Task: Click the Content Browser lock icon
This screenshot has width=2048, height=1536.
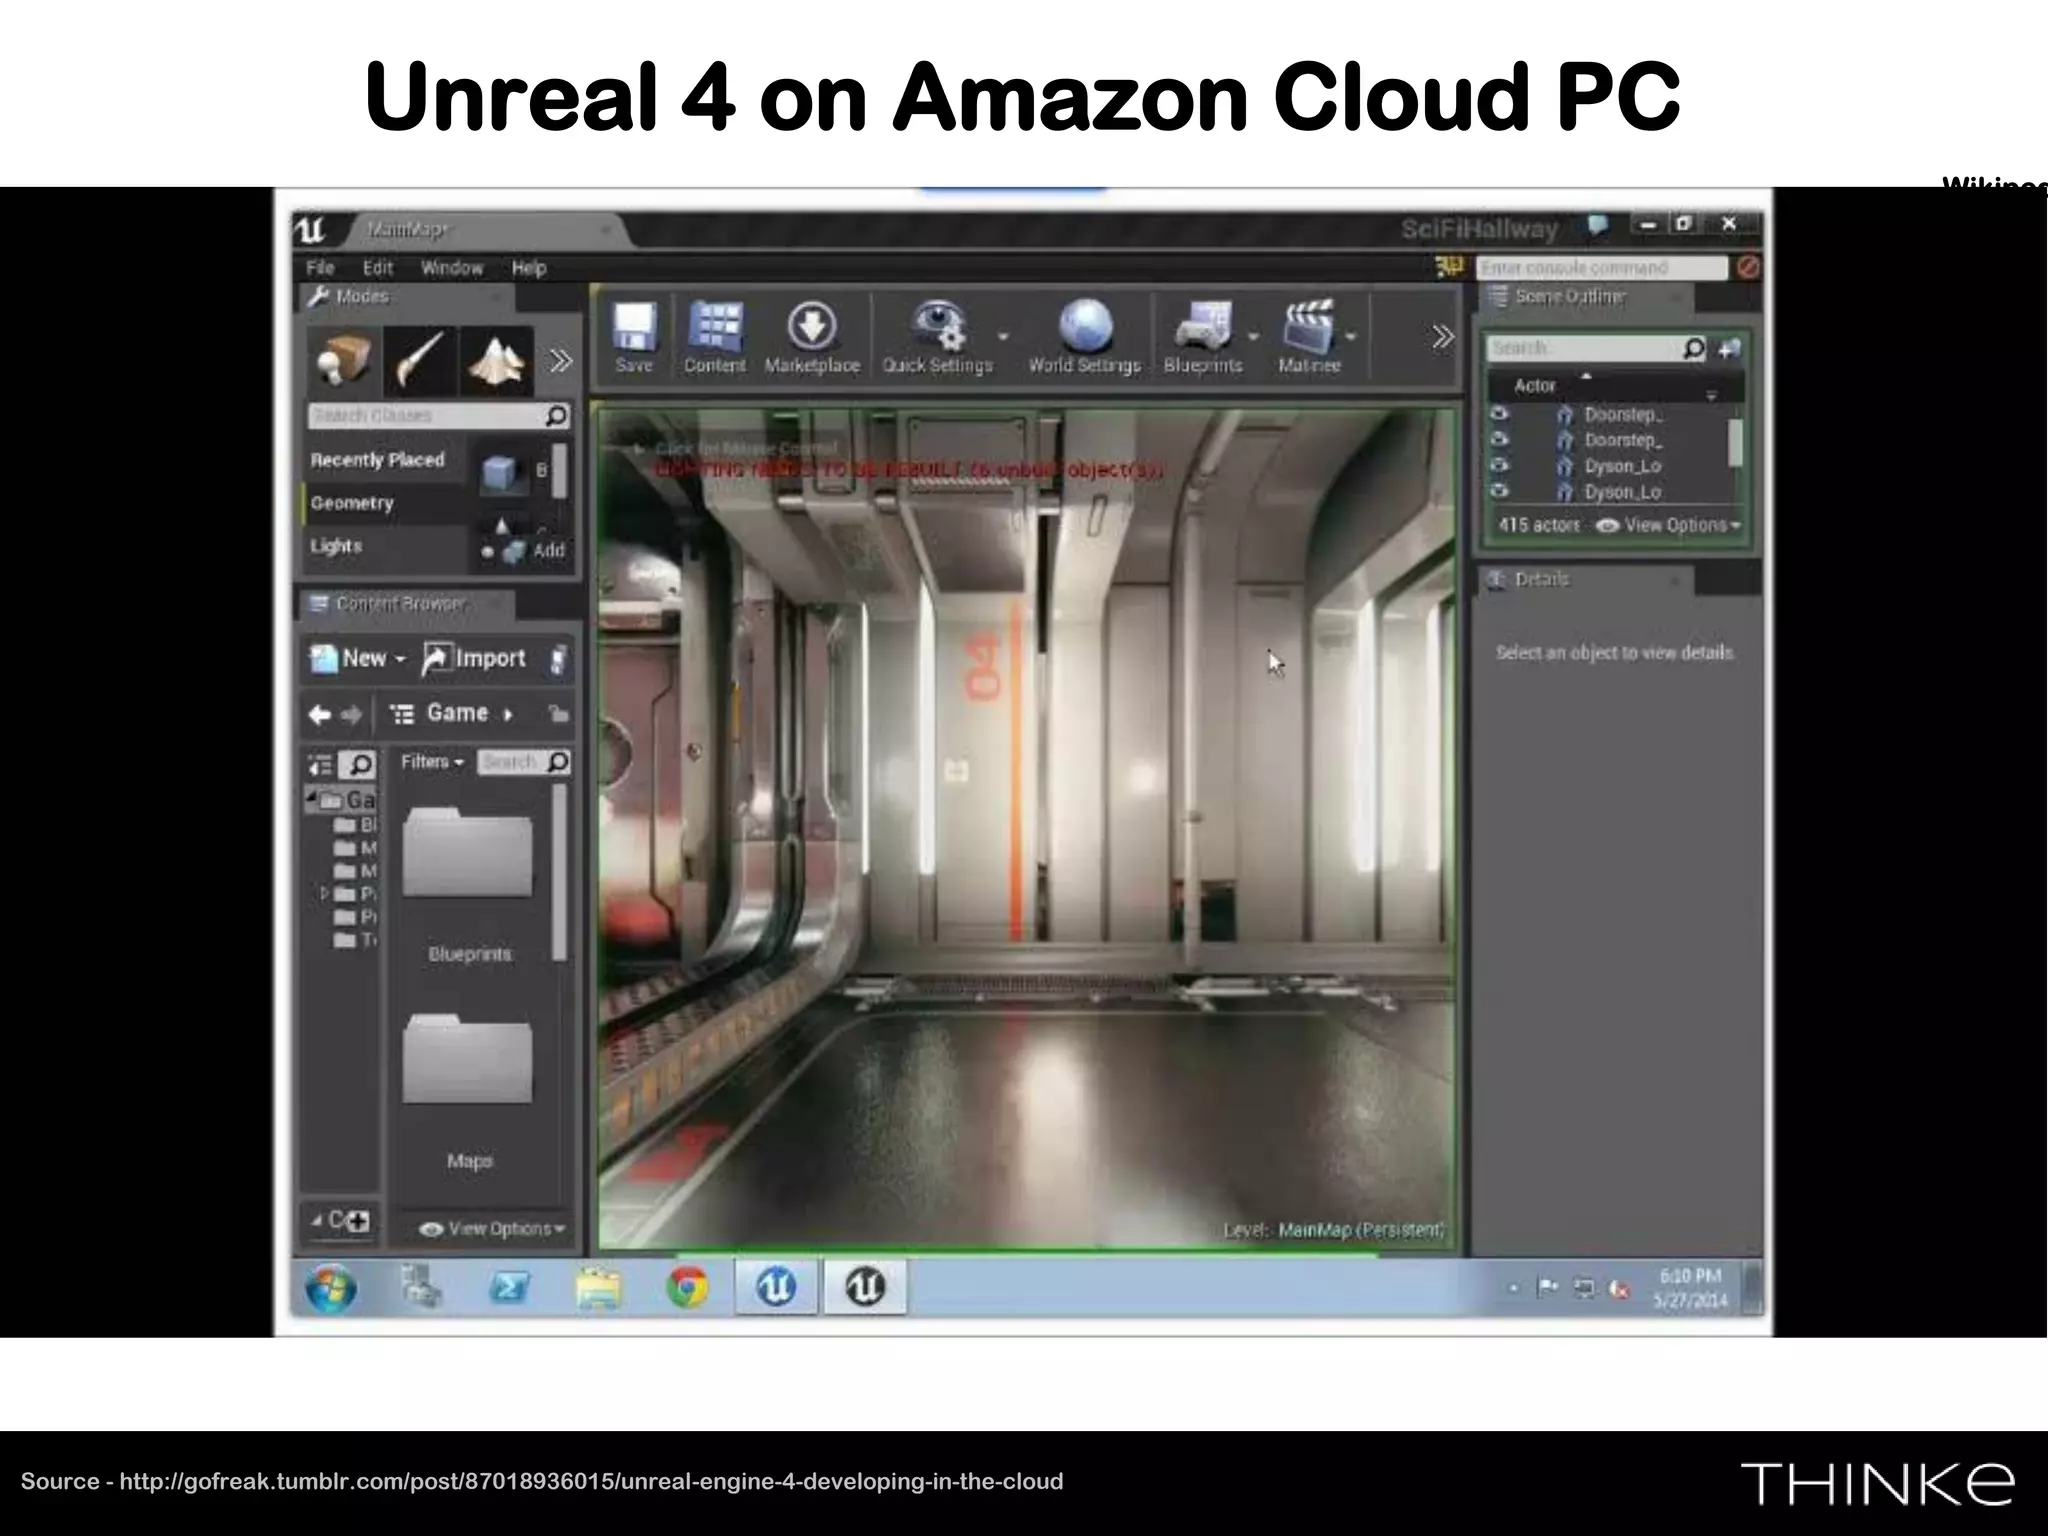Action: point(558,713)
